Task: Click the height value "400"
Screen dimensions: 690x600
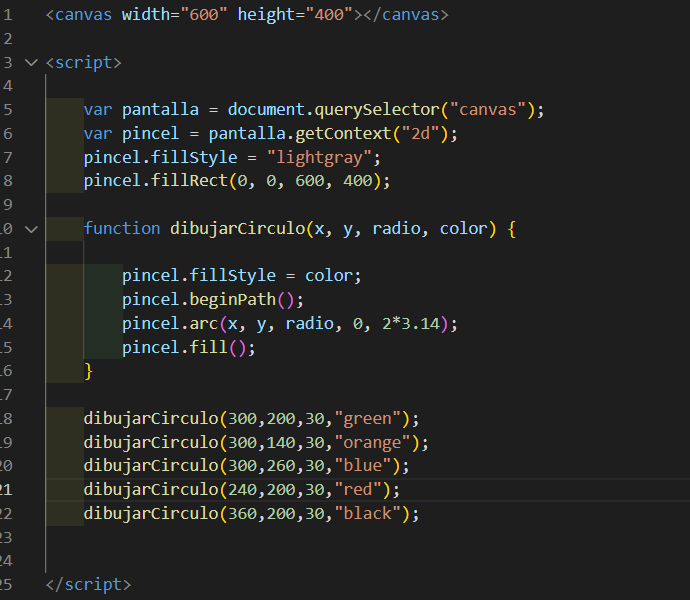Action: coord(329,15)
